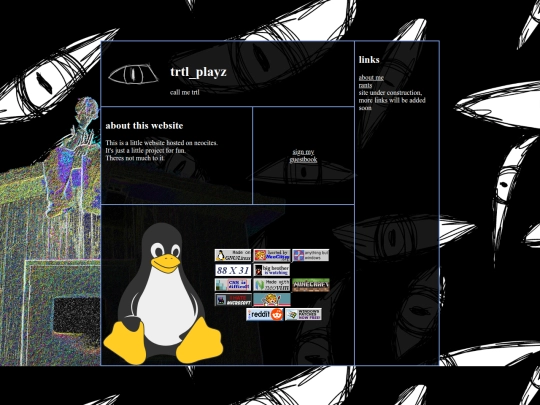Click the 'I hate Microsoft' badge
The width and height of the screenshot is (540, 405).
tap(233, 300)
